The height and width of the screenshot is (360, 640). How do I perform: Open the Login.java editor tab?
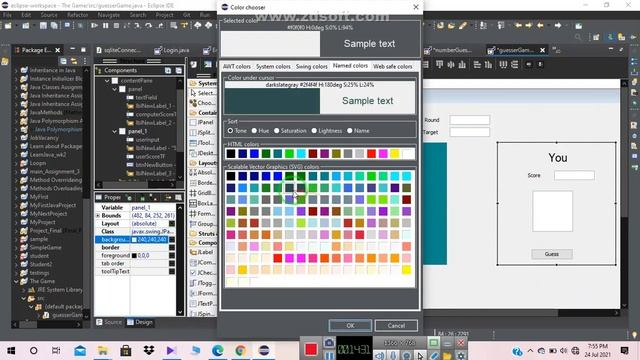(x=172, y=50)
